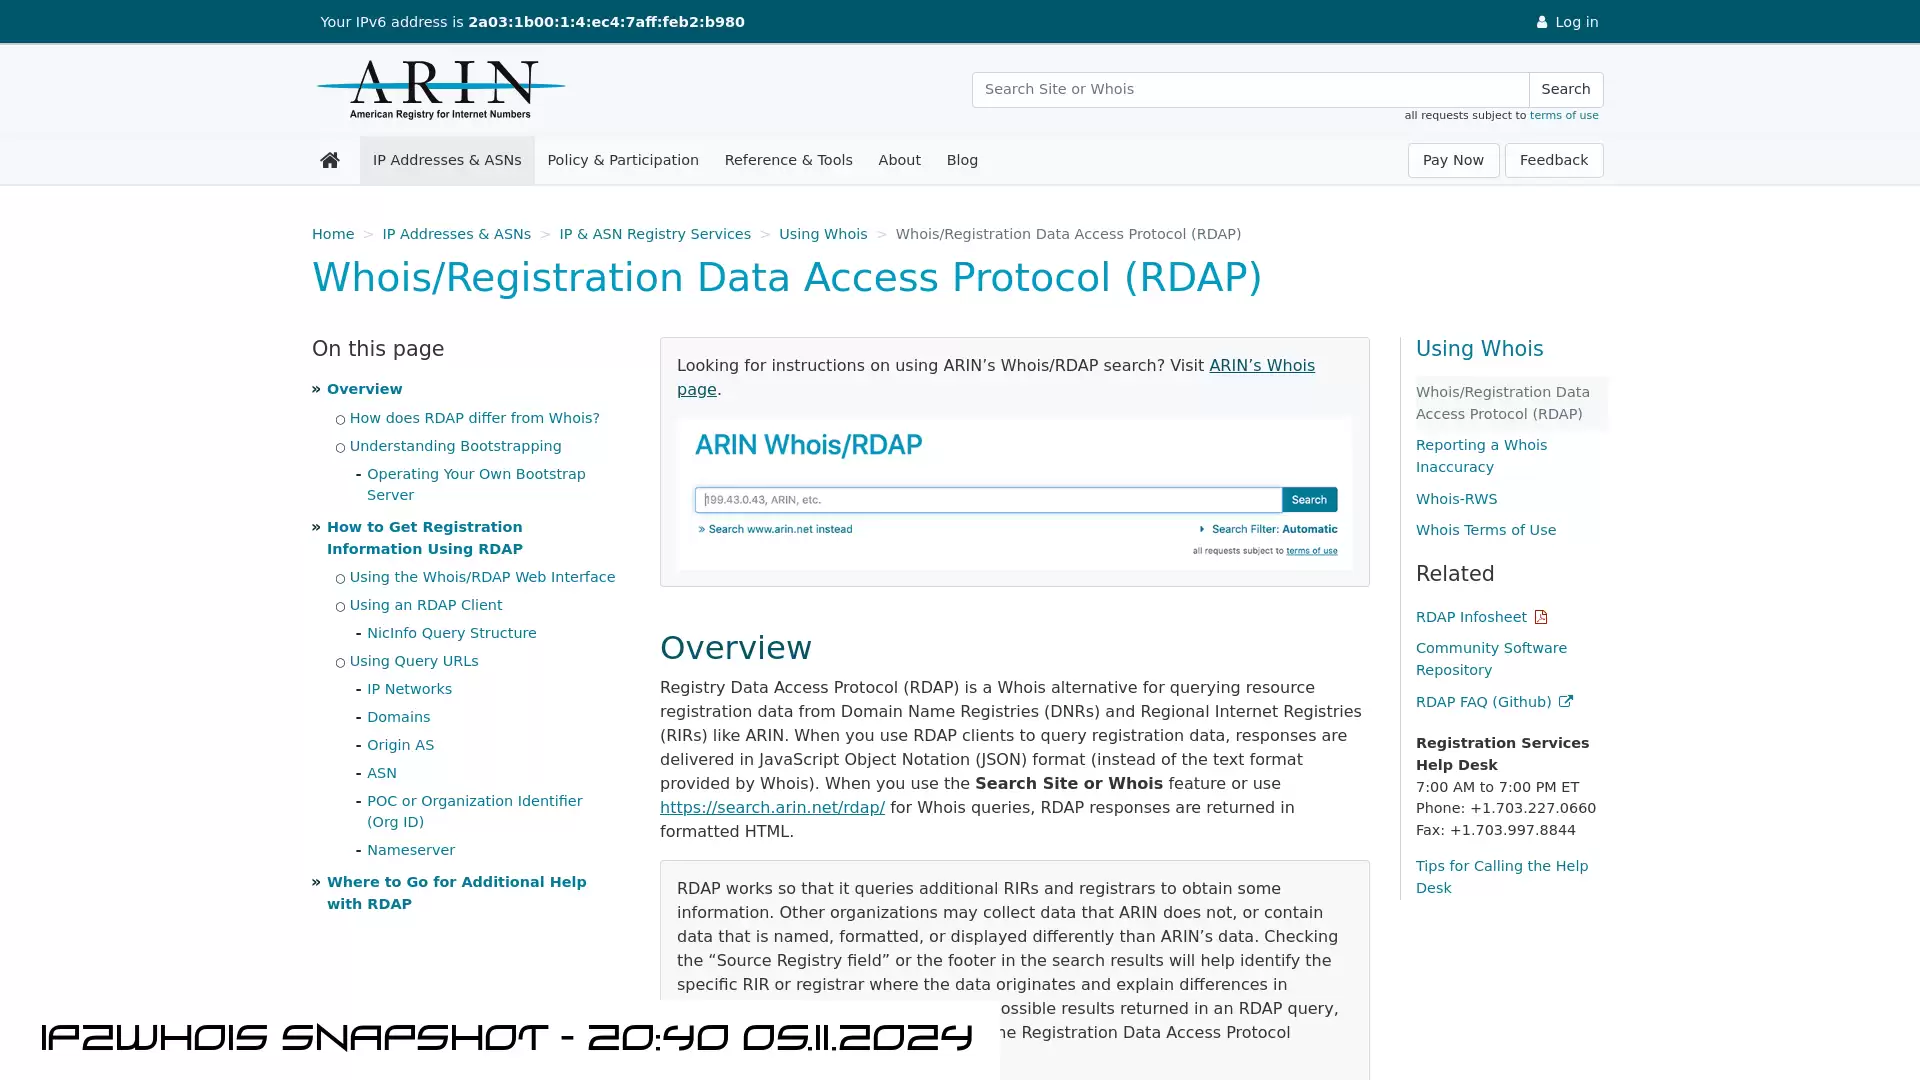Open the Blog menu item
This screenshot has height=1080, width=1920.
click(962, 160)
